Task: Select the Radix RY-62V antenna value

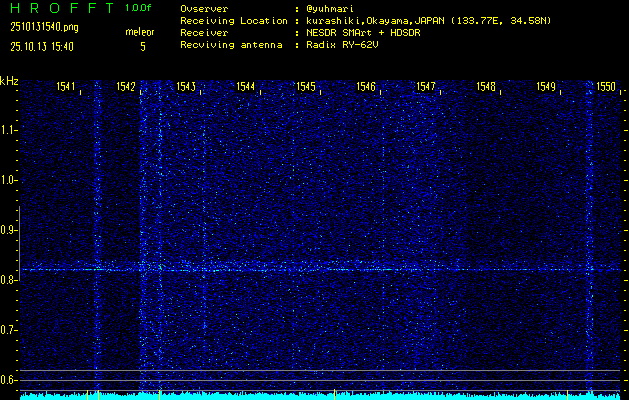Action: [x=342, y=45]
